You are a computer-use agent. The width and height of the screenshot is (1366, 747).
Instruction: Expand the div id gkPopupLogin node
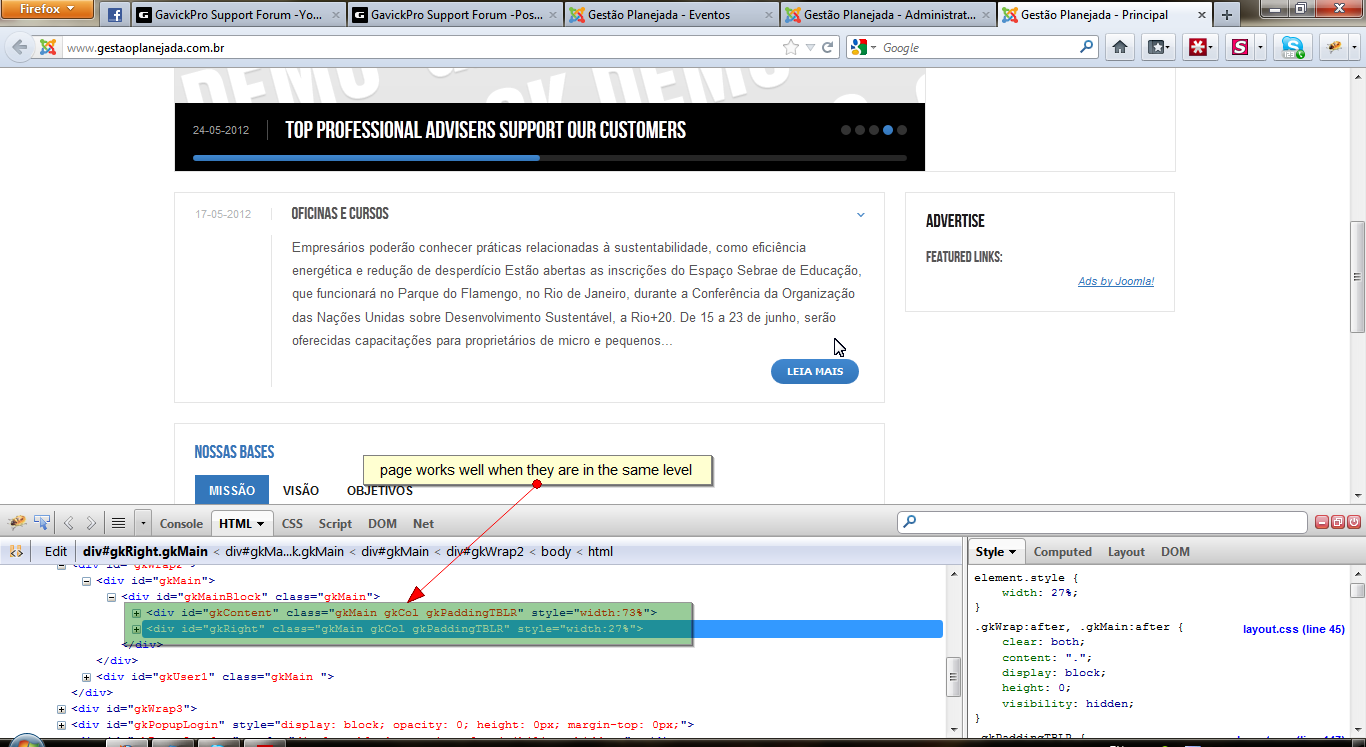point(61,725)
